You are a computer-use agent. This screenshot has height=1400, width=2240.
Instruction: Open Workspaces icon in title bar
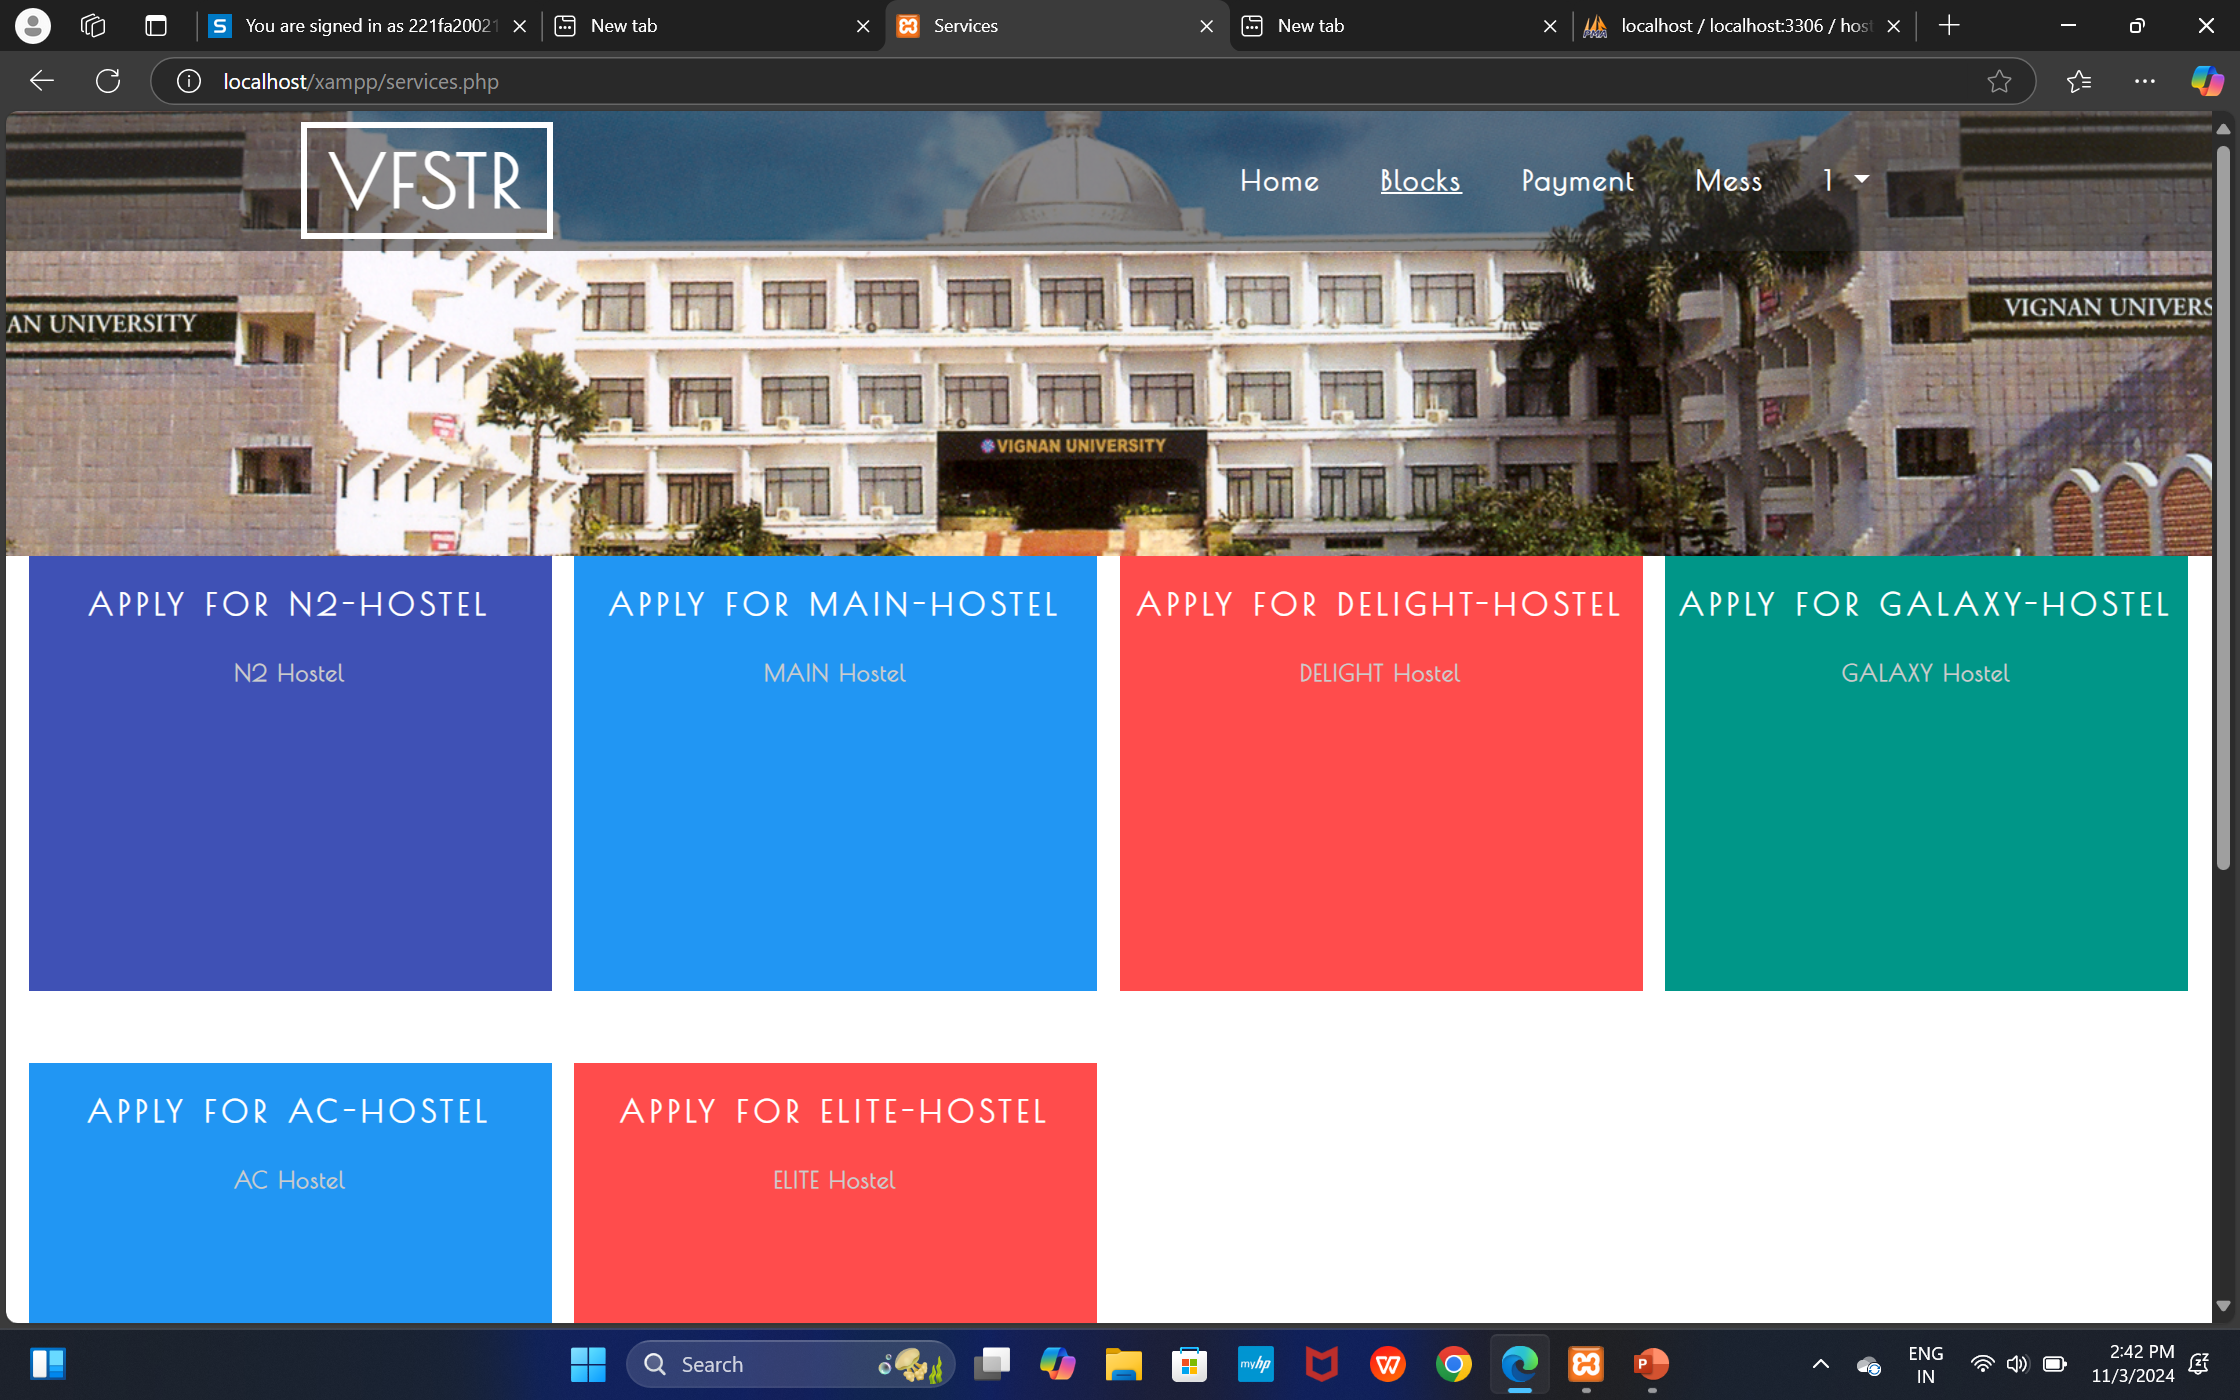[93, 26]
